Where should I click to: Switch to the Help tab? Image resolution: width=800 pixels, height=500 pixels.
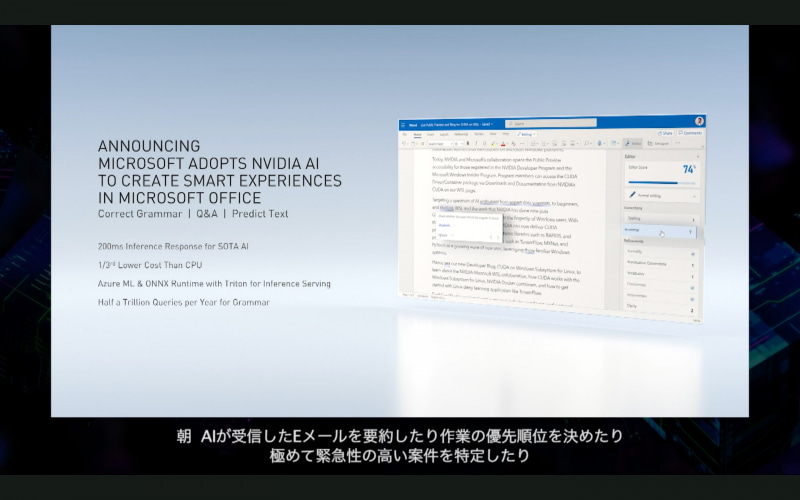[x=506, y=134]
